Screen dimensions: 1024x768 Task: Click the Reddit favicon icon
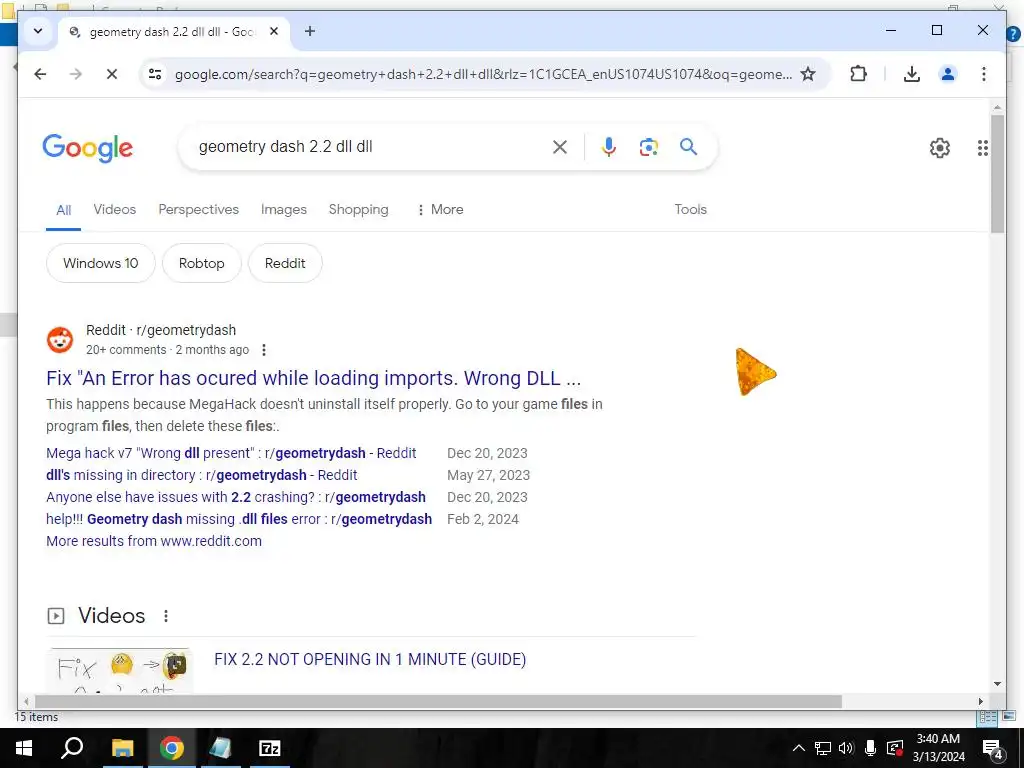pos(60,340)
